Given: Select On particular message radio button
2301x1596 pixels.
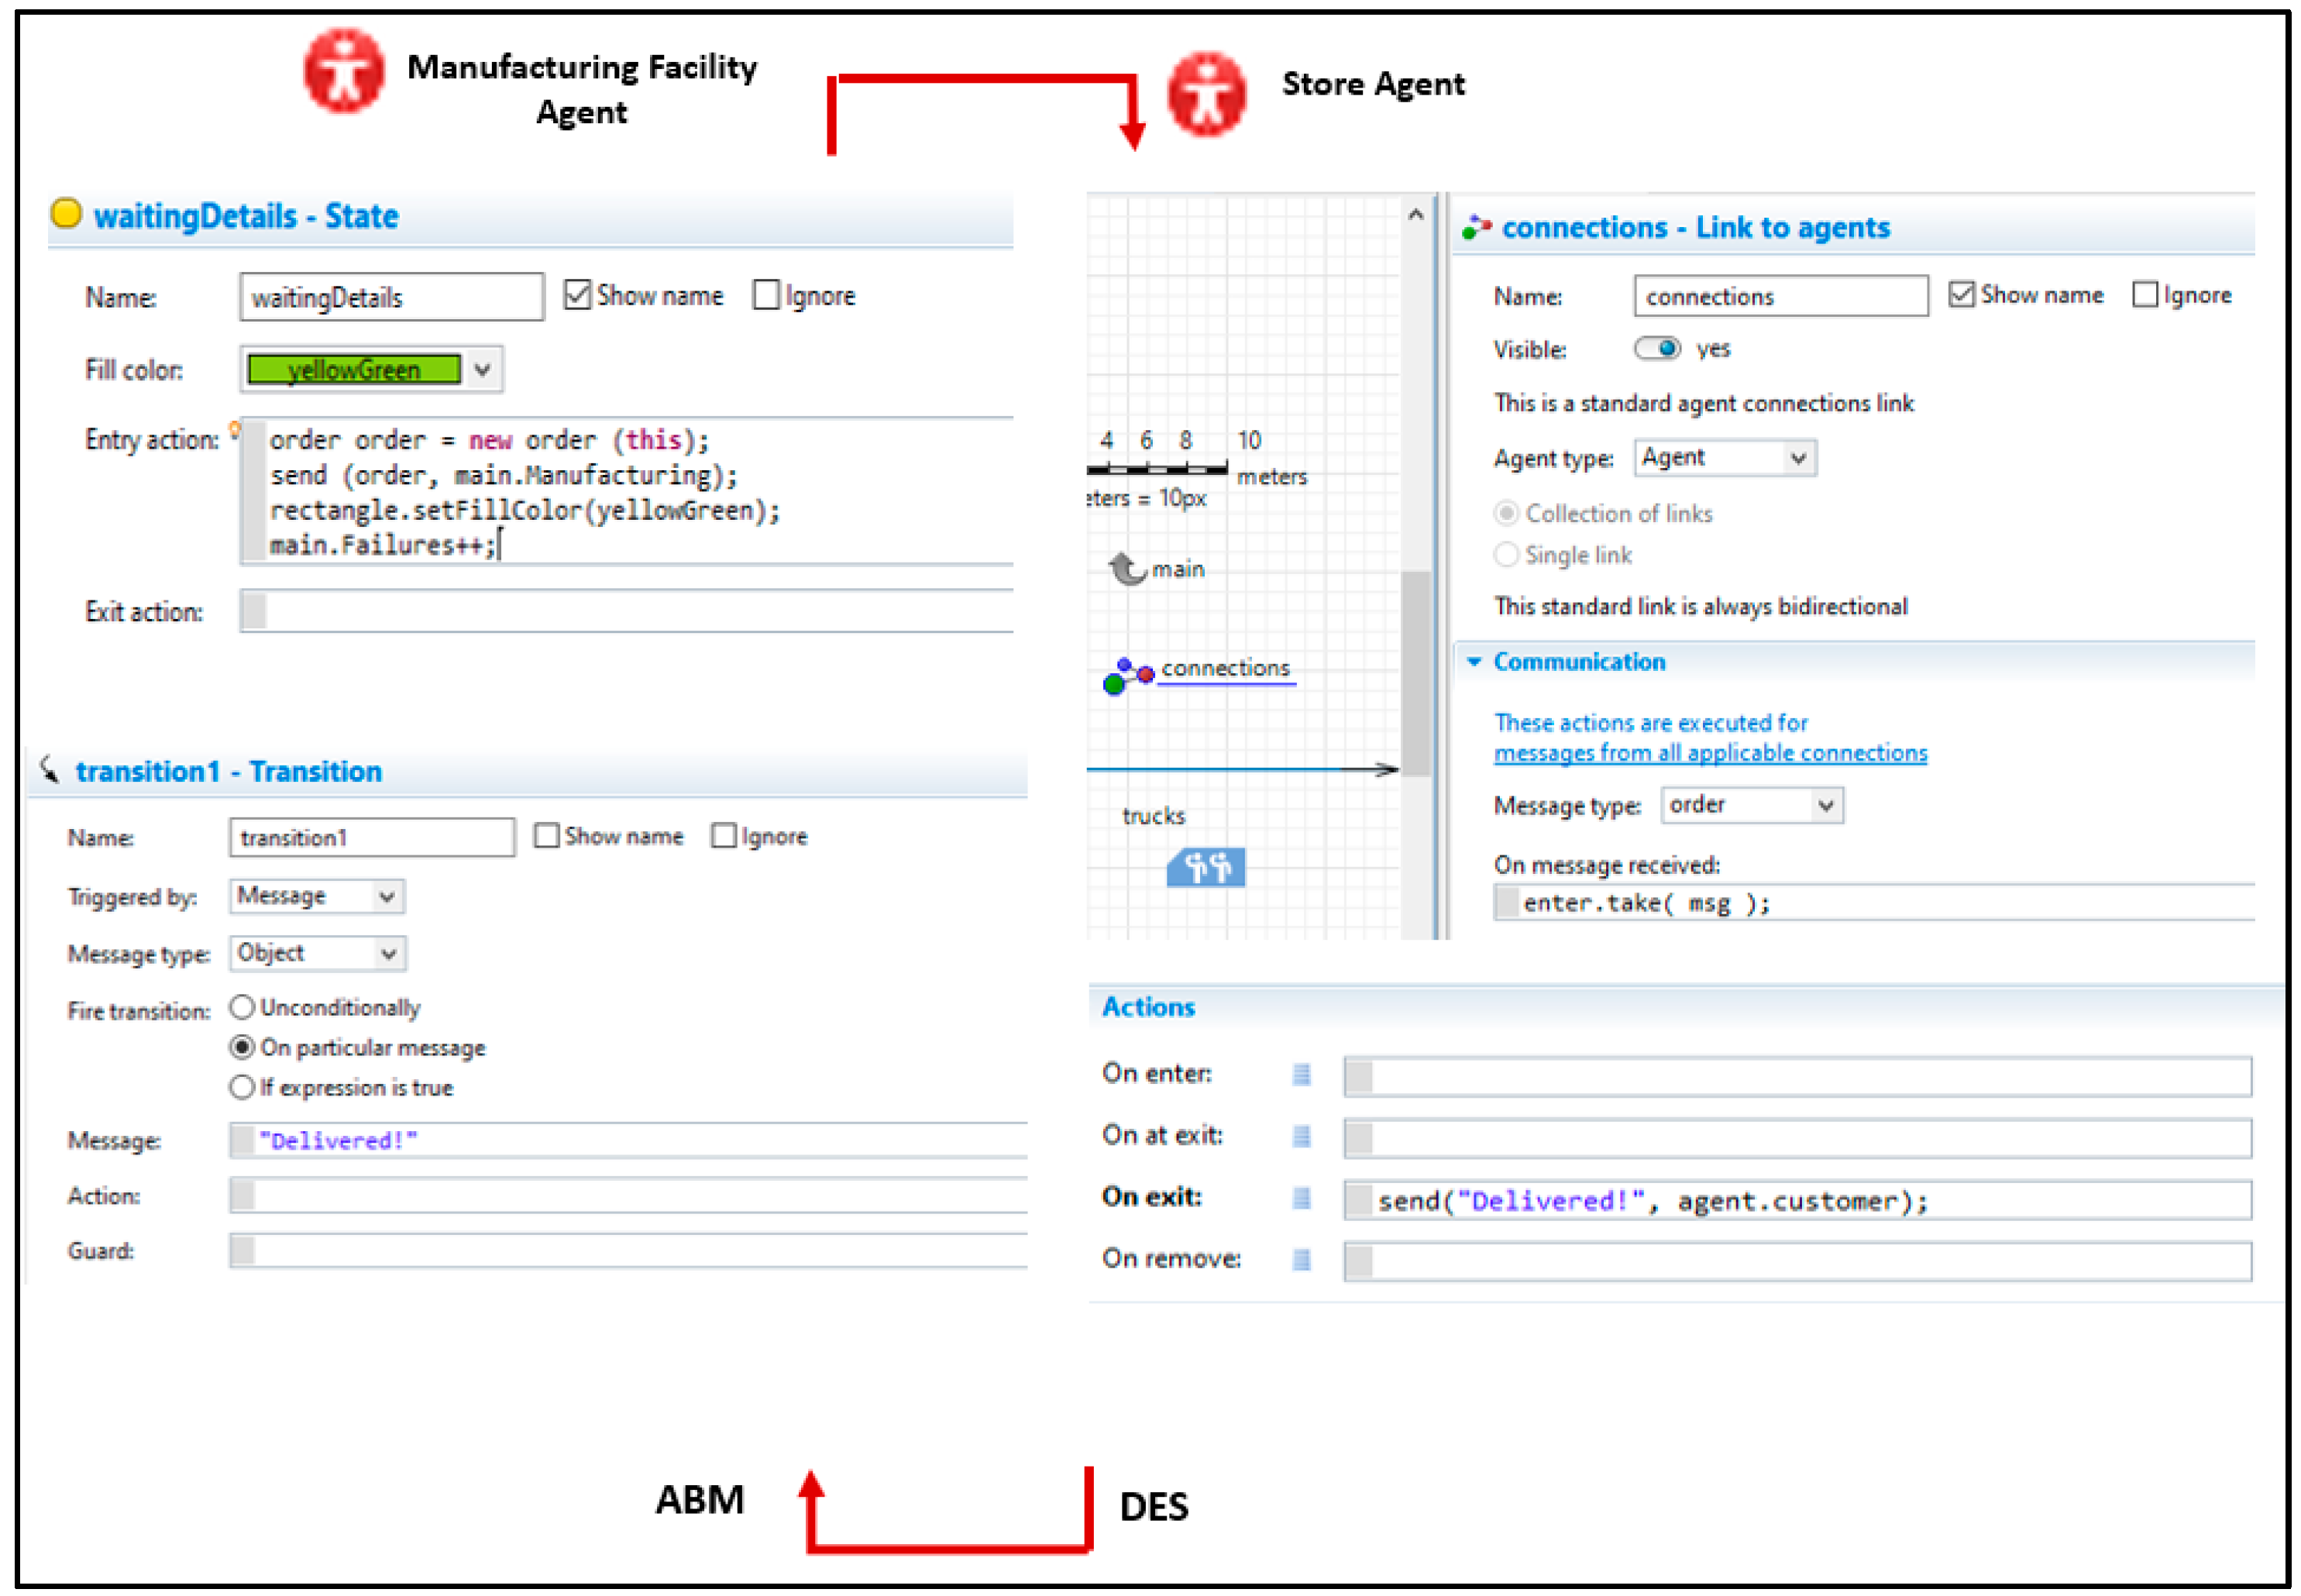Looking at the screenshot, I should [242, 1047].
